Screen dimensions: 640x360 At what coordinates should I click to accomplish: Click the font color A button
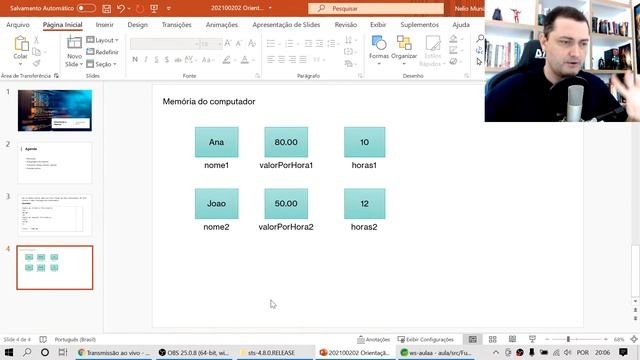[x=244, y=60]
